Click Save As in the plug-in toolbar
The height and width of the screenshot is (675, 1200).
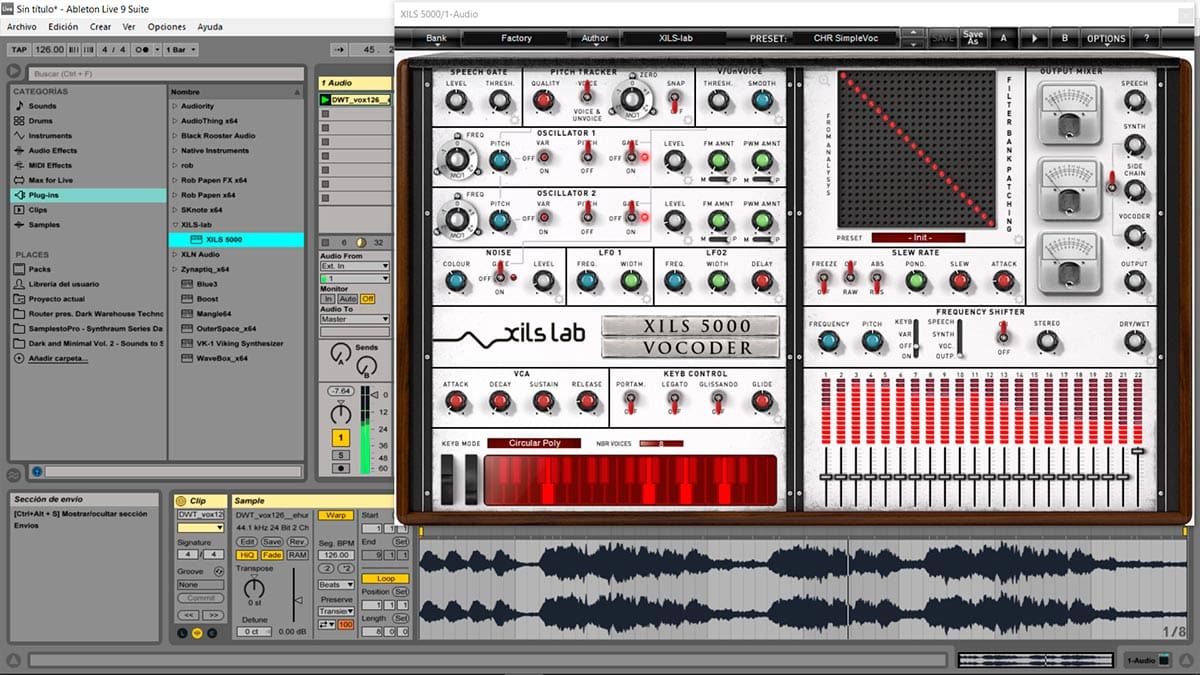[972, 37]
